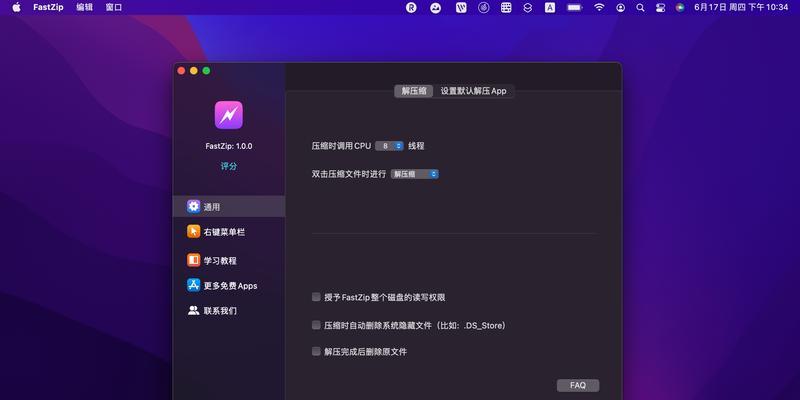Click the spiral circle menu bar icon
The height and width of the screenshot is (400, 800).
(484, 8)
